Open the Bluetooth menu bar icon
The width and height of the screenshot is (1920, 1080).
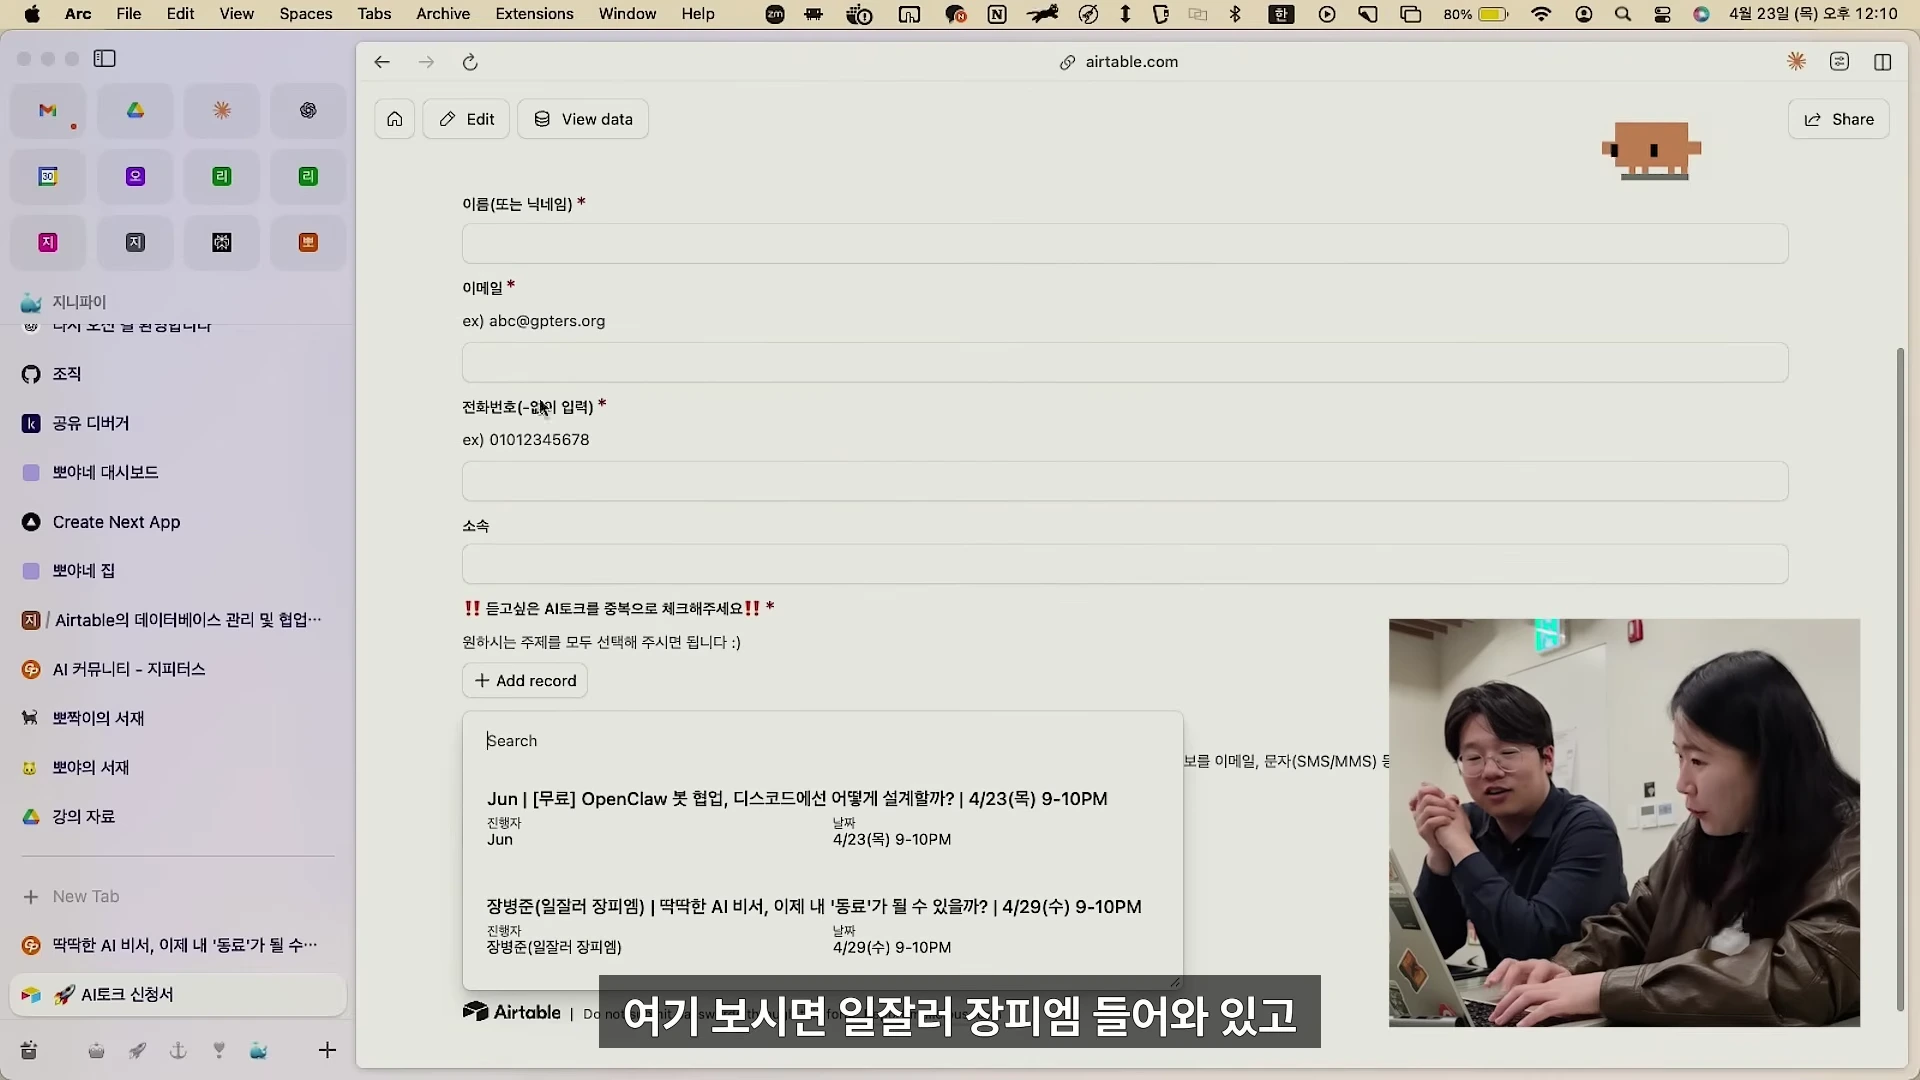(x=1236, y=14)
